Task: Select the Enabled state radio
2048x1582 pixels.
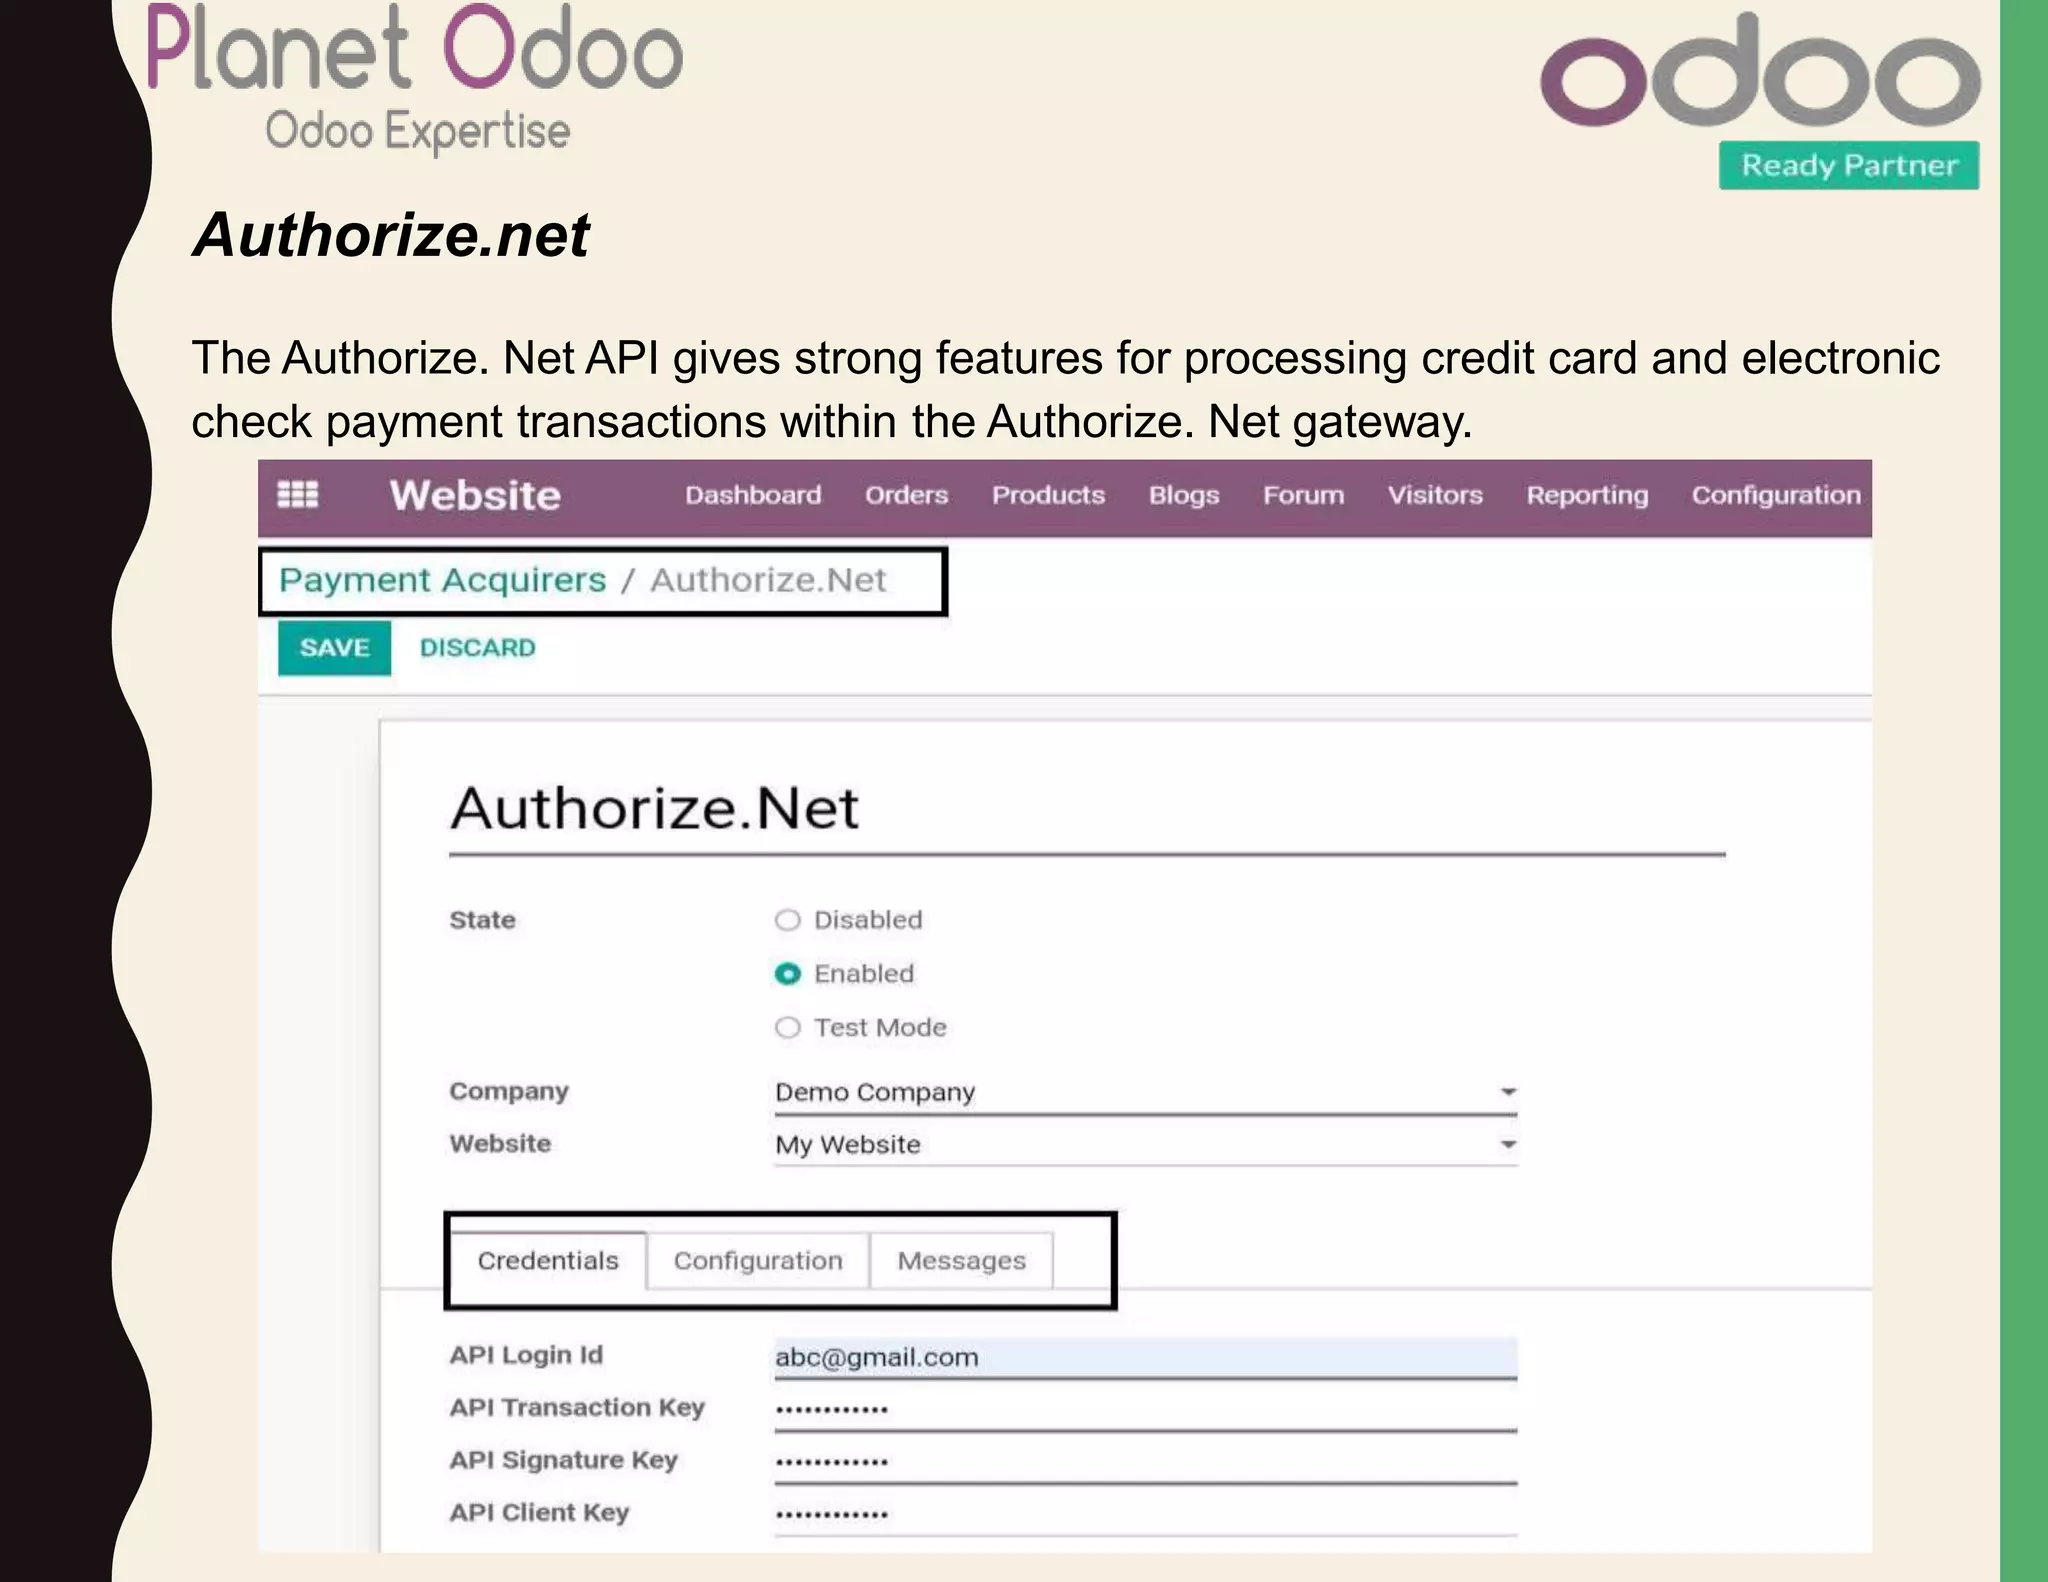Action: pos(788,974)
